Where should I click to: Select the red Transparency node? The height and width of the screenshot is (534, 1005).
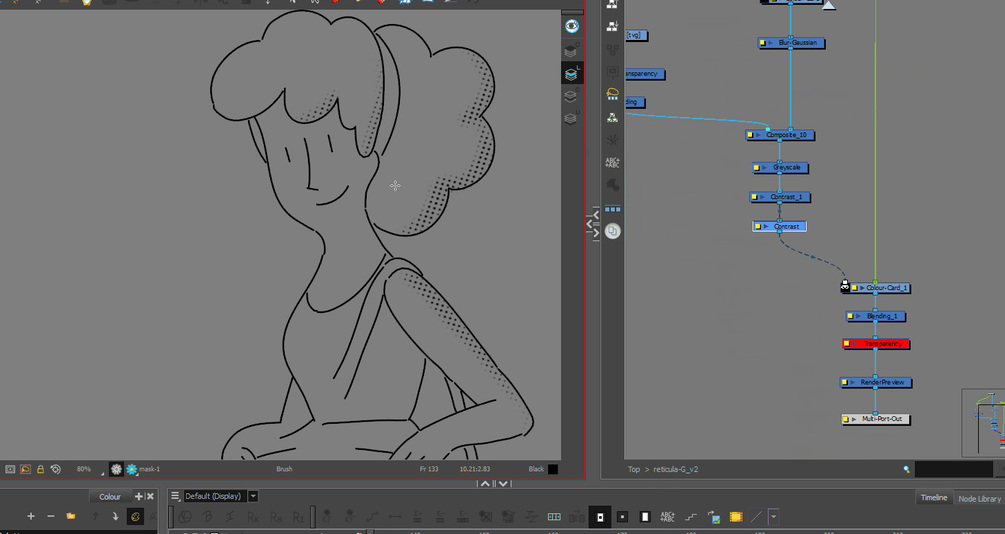pos(876,344)
